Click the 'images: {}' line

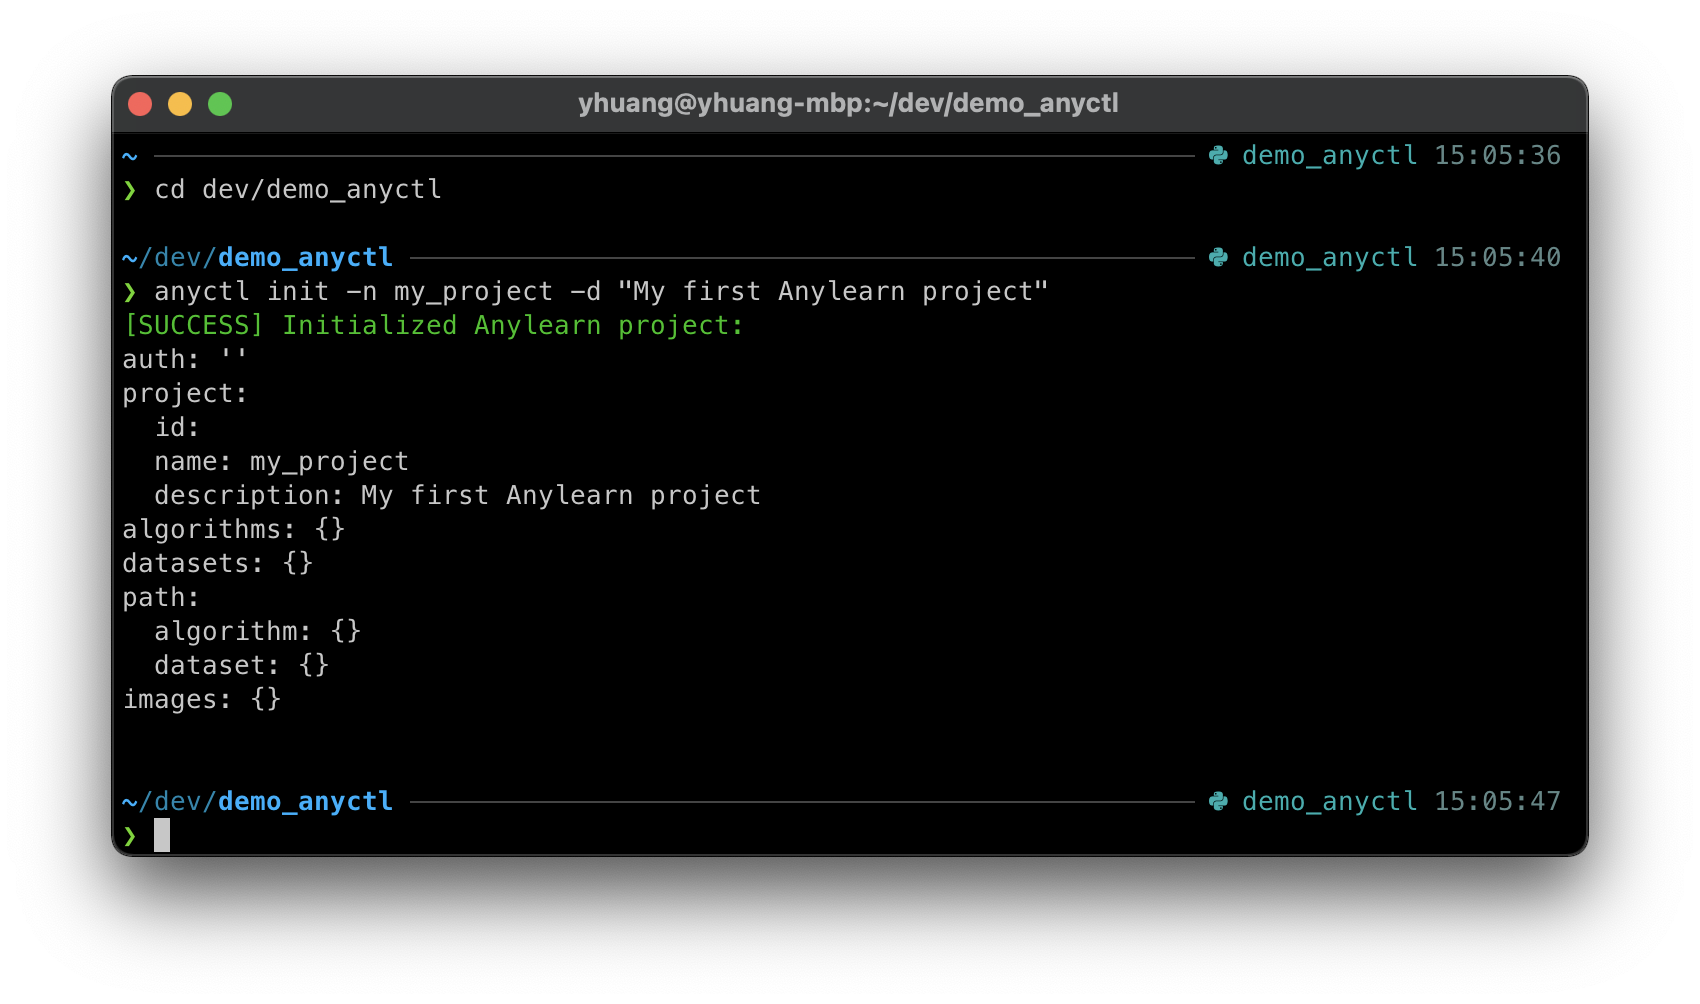201,699
